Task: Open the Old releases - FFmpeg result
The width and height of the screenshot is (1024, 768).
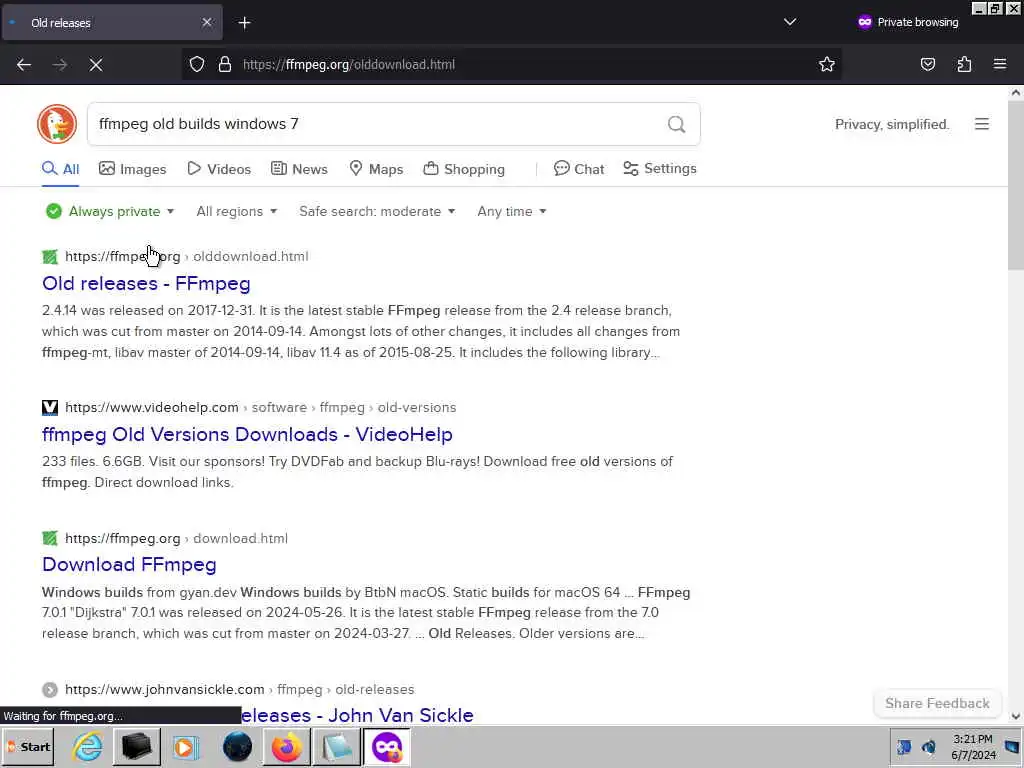Action: 146,283
